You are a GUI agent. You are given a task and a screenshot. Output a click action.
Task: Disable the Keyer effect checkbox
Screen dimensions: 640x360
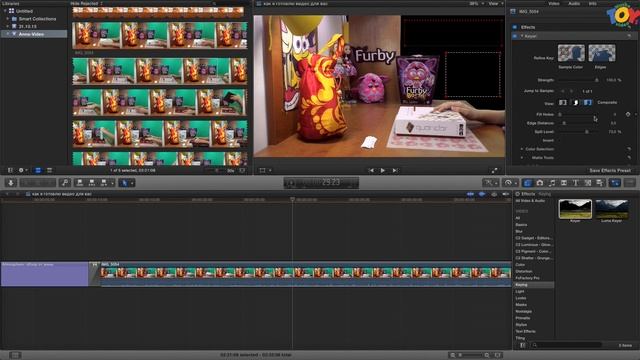coord(515,36)
